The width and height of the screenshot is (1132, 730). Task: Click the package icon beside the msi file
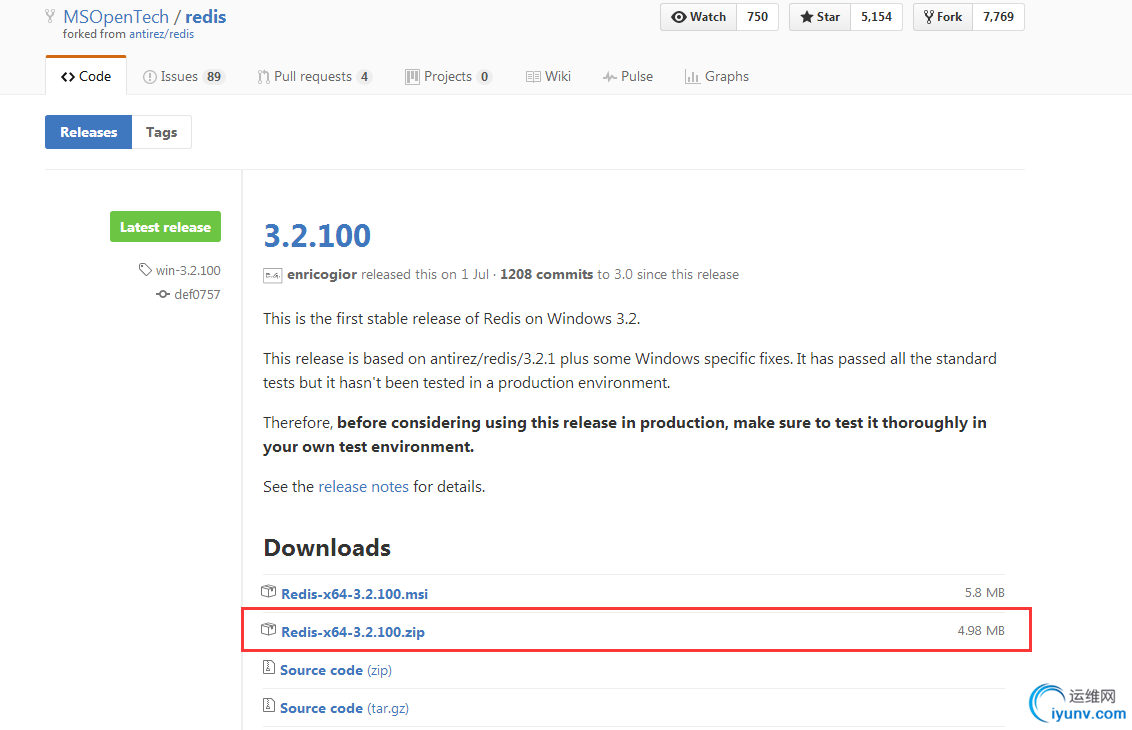[269, 591]
